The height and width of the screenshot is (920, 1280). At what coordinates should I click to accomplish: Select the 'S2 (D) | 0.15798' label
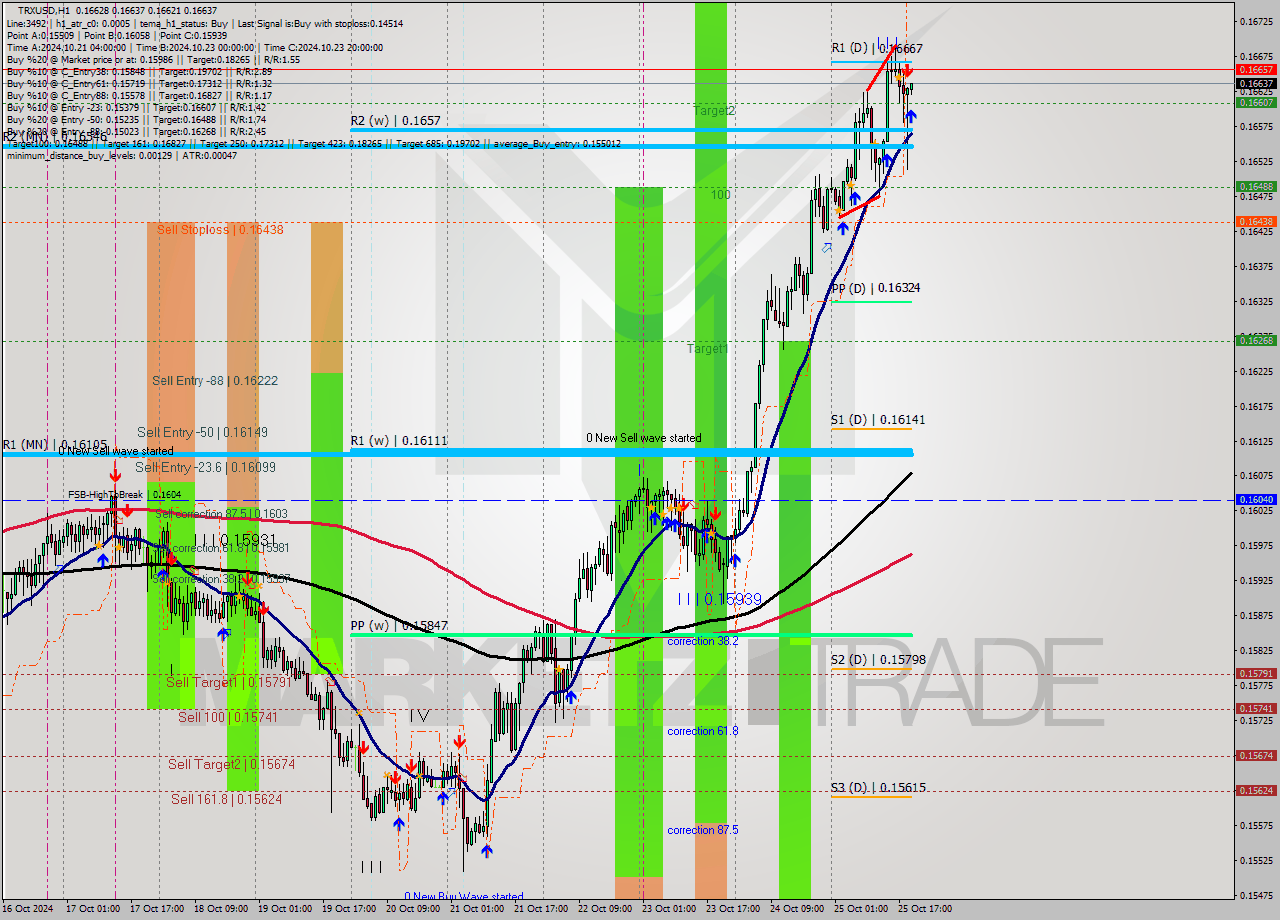(x=878, y=660)
